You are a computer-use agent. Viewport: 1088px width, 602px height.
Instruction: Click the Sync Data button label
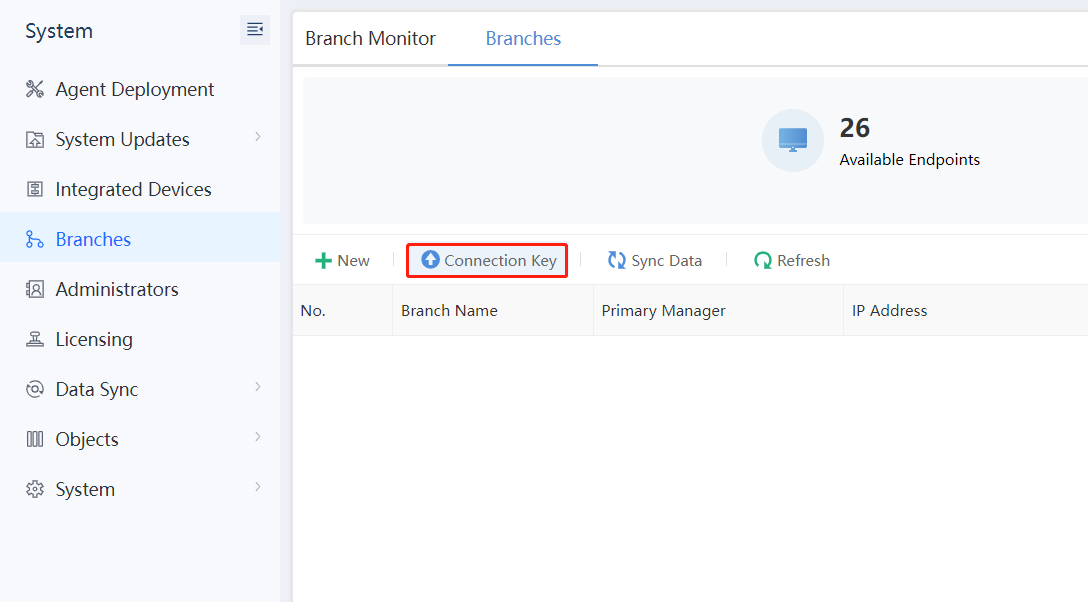click(x=666, y=261)
